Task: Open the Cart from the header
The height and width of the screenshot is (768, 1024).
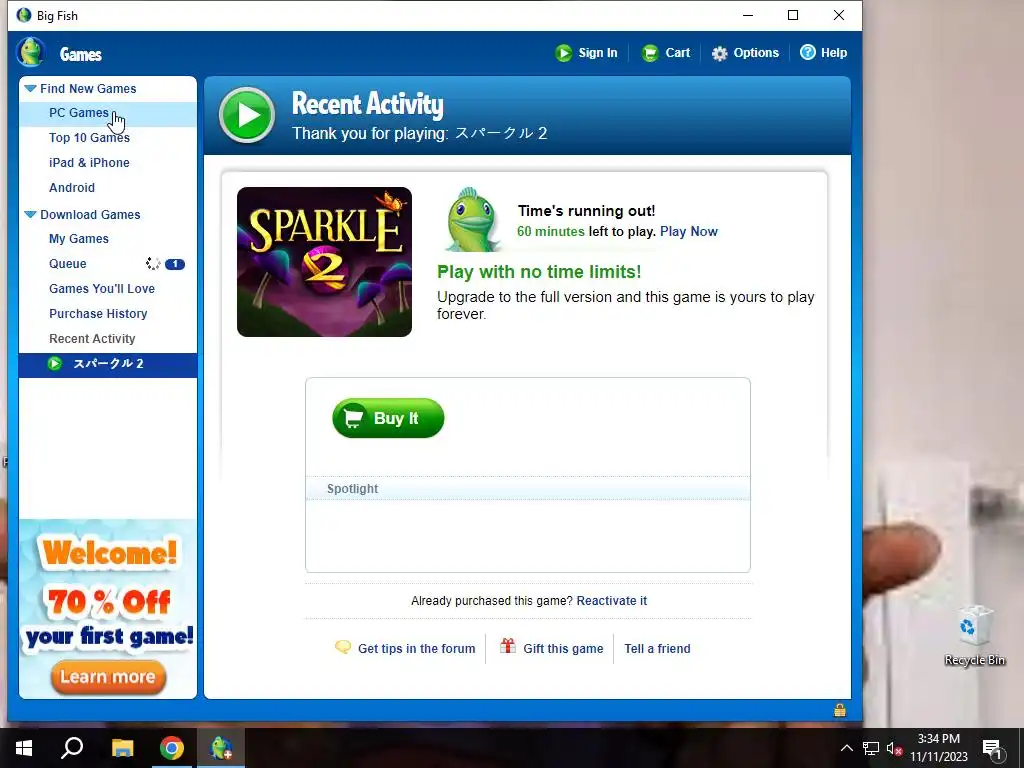Action: click(x=665, y=53)
